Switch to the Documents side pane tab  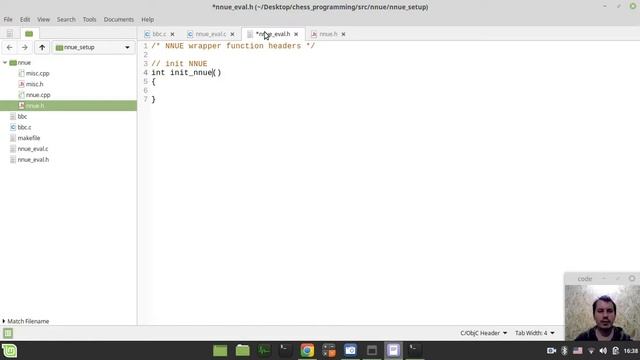coord(9,34)
